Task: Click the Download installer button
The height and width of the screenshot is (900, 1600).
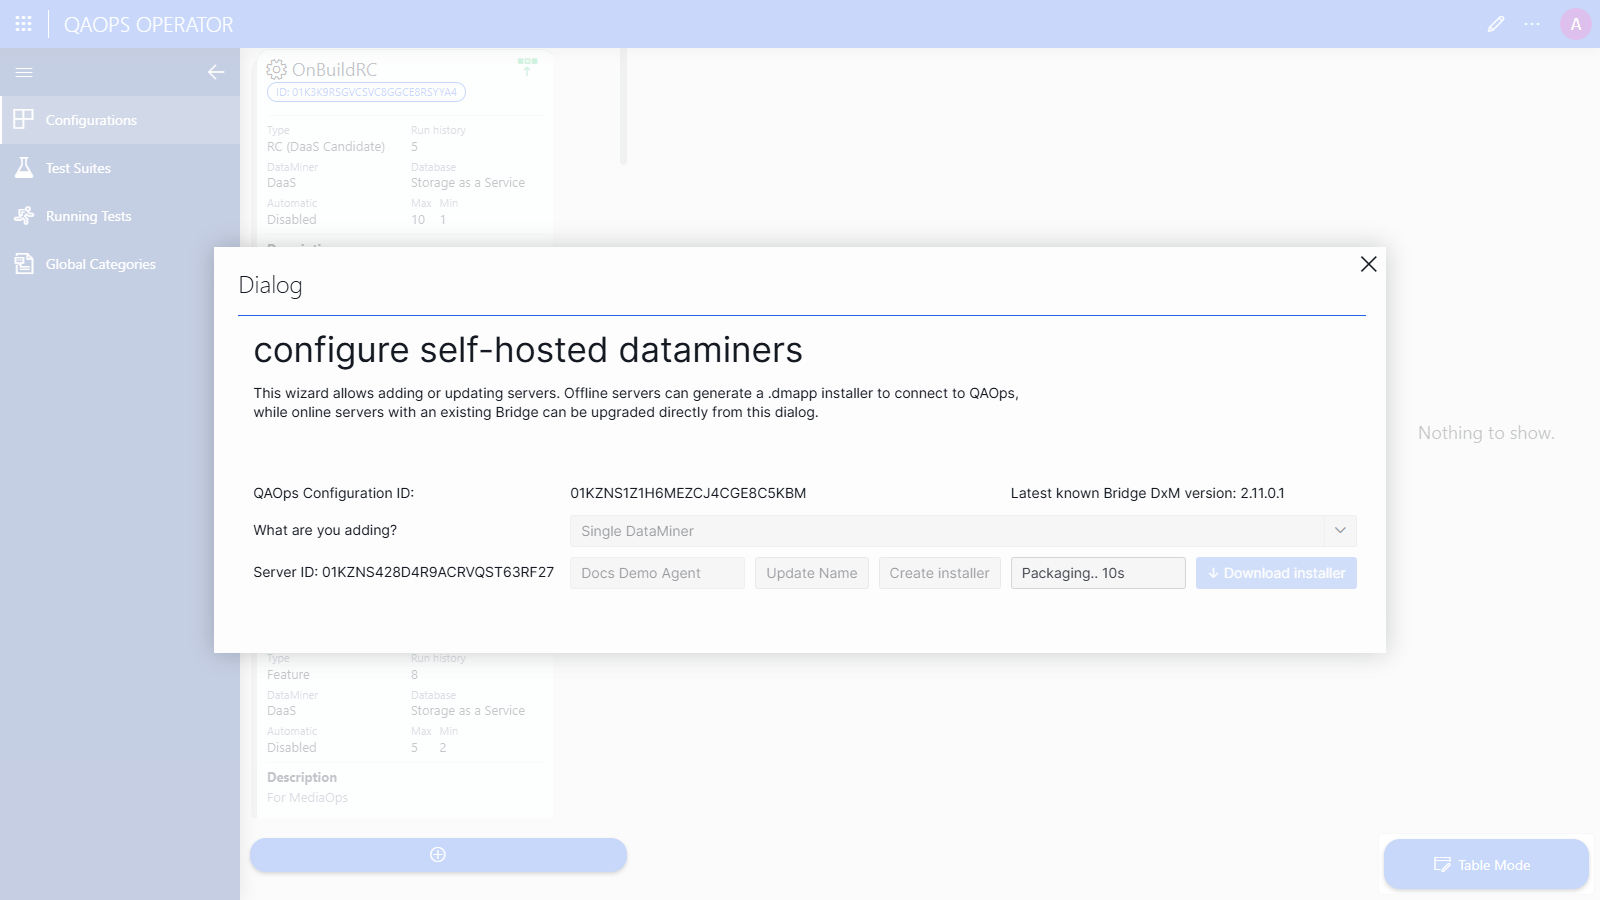Action: pos(1276,573)
